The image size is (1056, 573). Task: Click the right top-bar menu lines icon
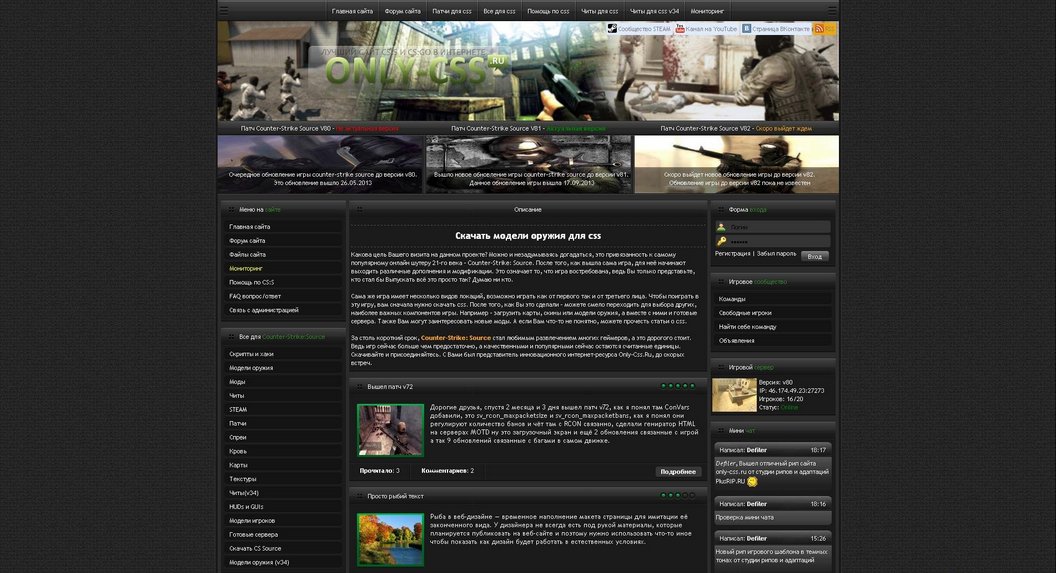pos(832,11)
